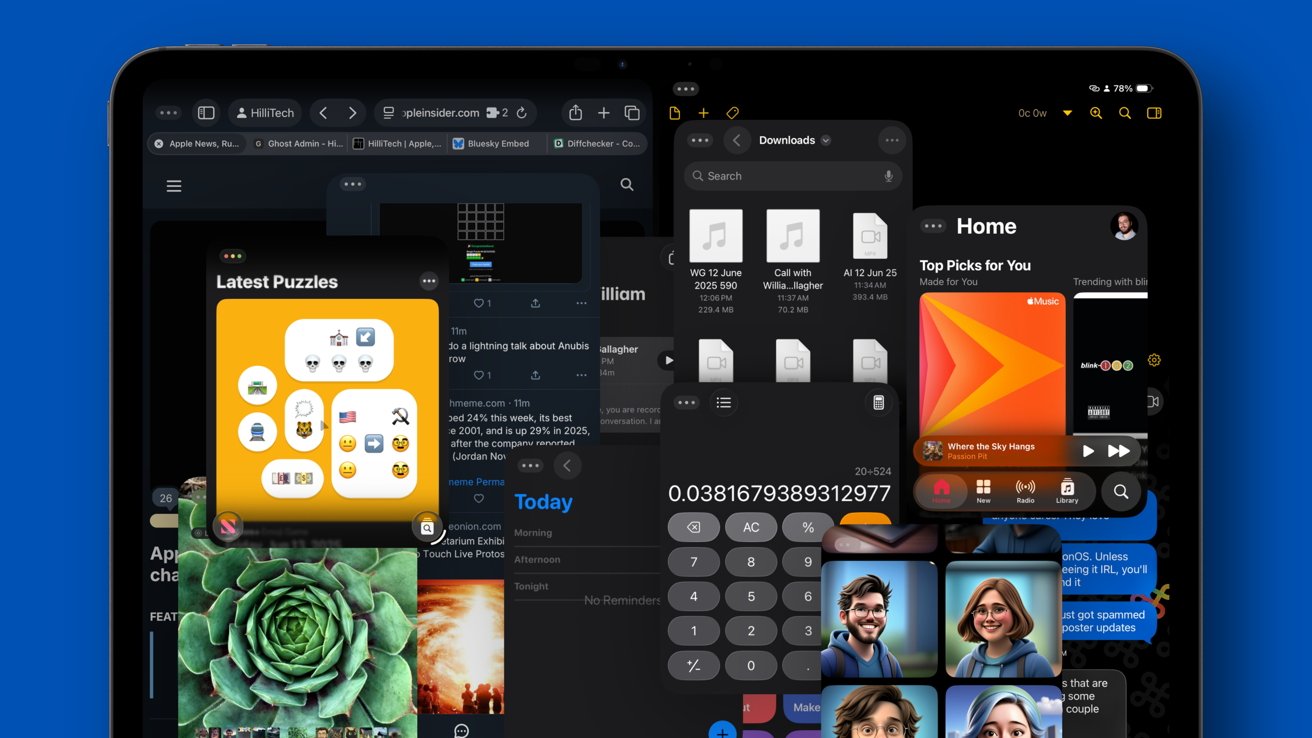The width and height of the screenshot is (1312, 738).
Task: Tap percent key on calculator
Action: pos(808,527)
